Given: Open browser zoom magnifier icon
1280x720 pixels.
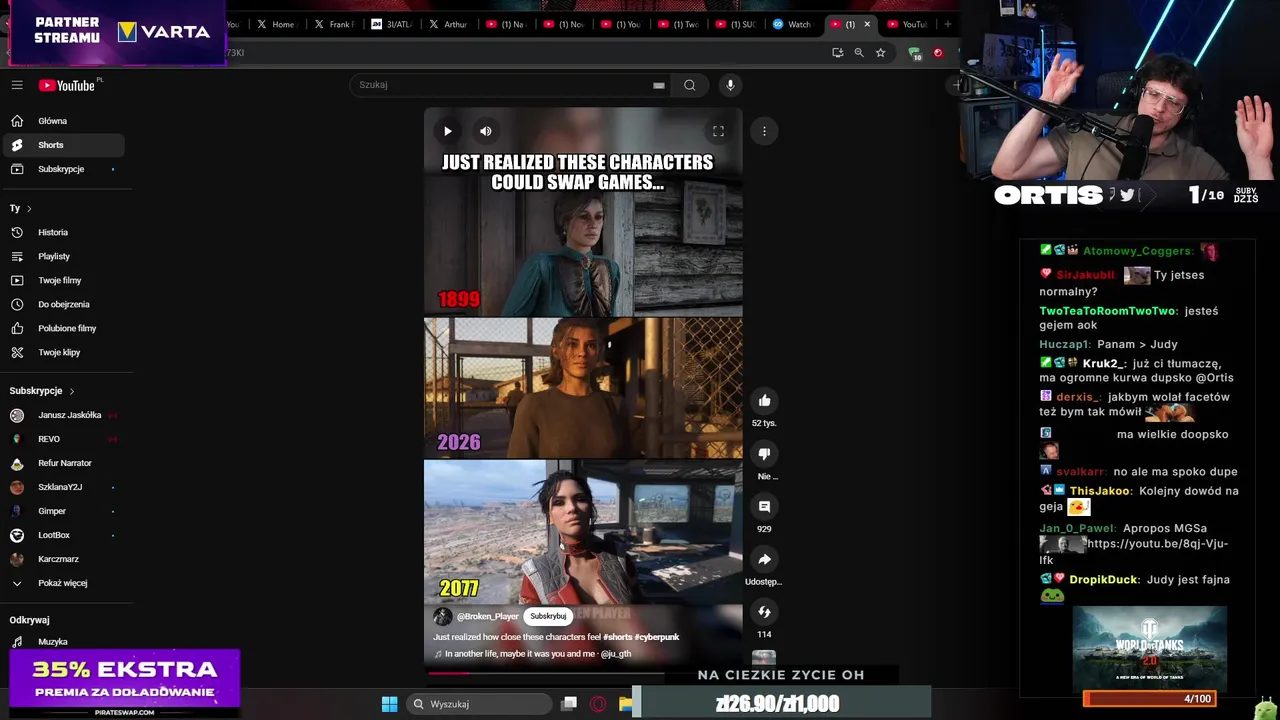Looking at the screenshot, I should tap(859, 52).
